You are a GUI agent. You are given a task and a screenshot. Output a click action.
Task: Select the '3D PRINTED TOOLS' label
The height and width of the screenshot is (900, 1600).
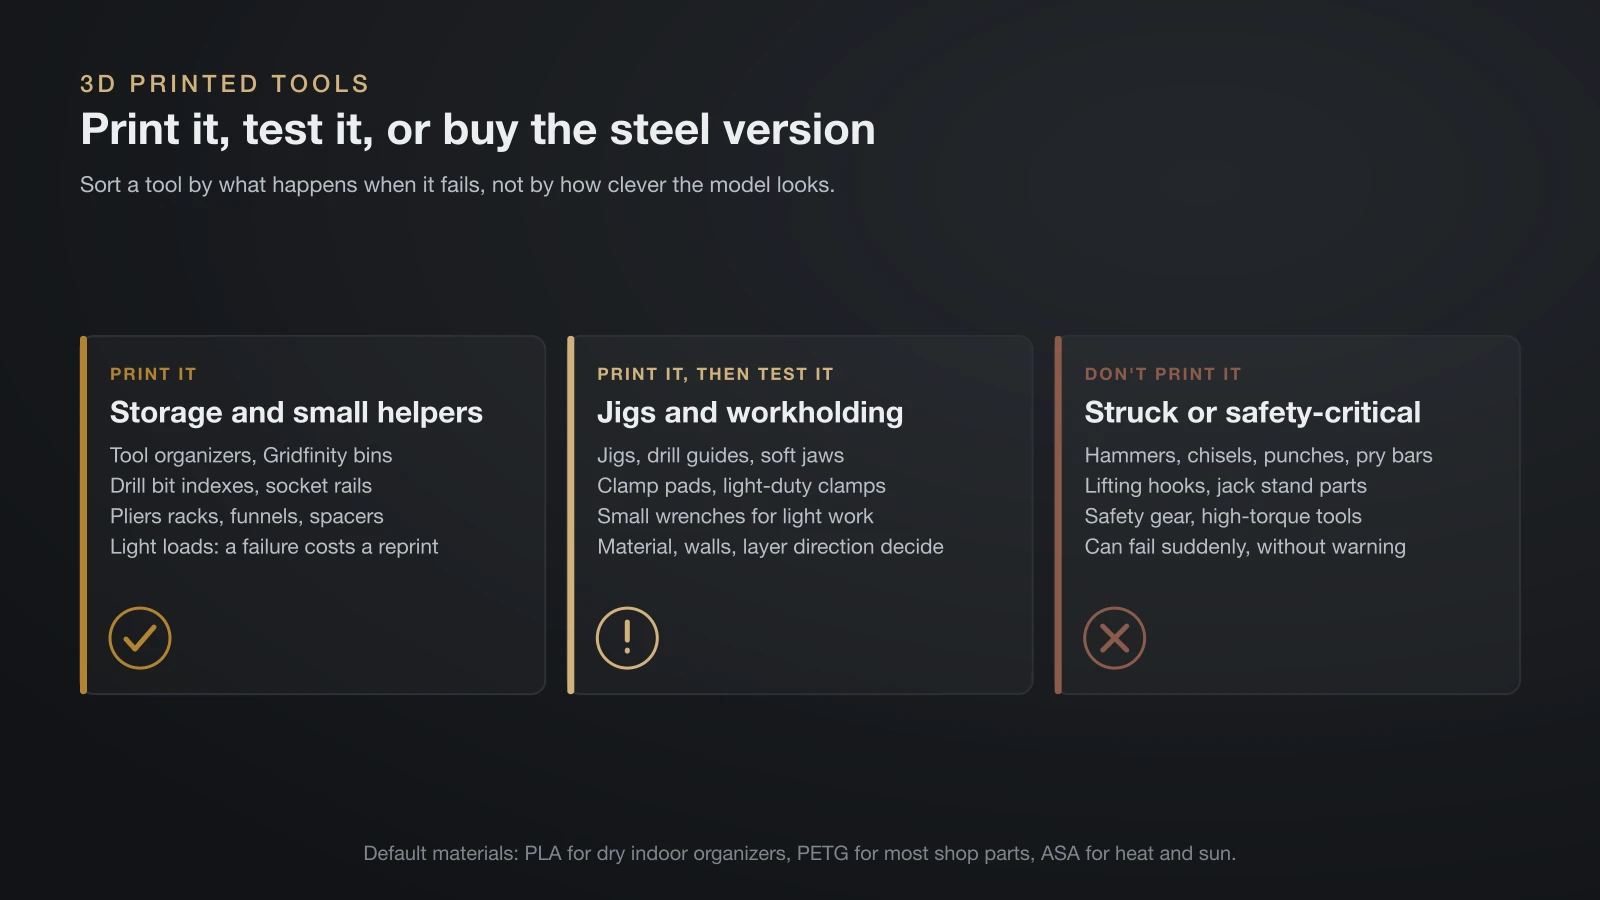[225, 84]
